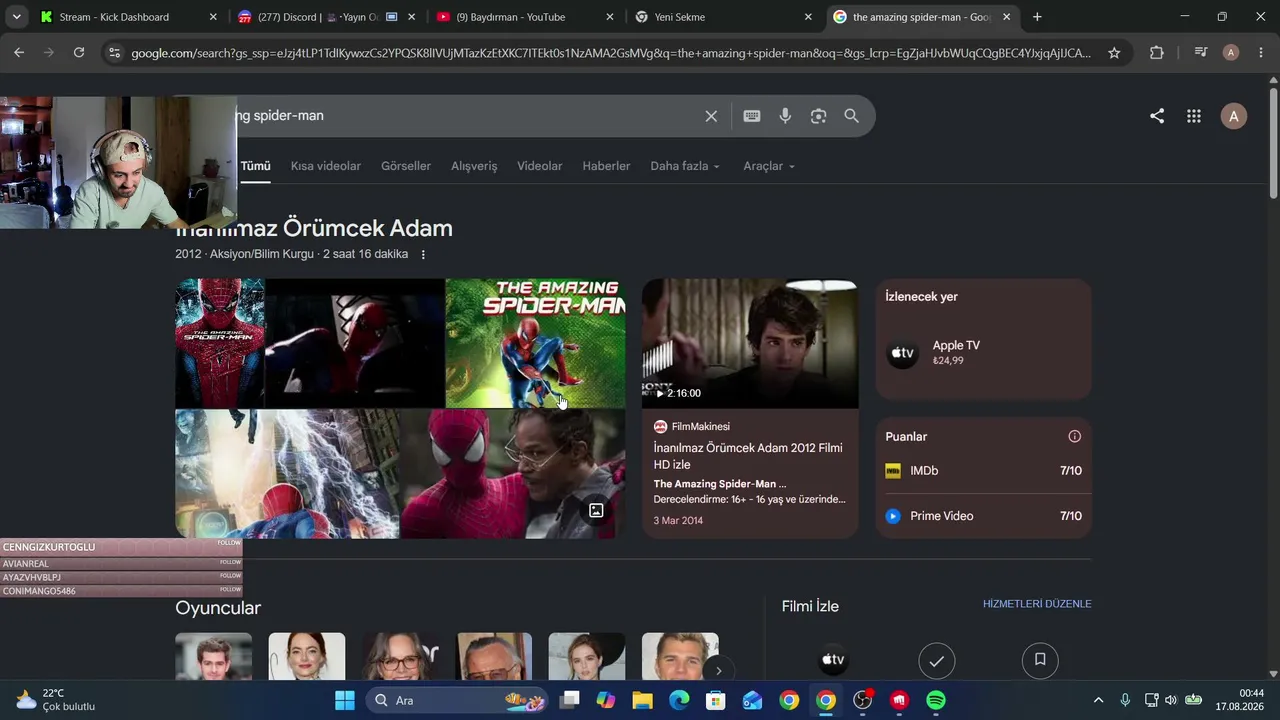
Task: Open Chrome media controls icon
Action: coord(1201,53)
